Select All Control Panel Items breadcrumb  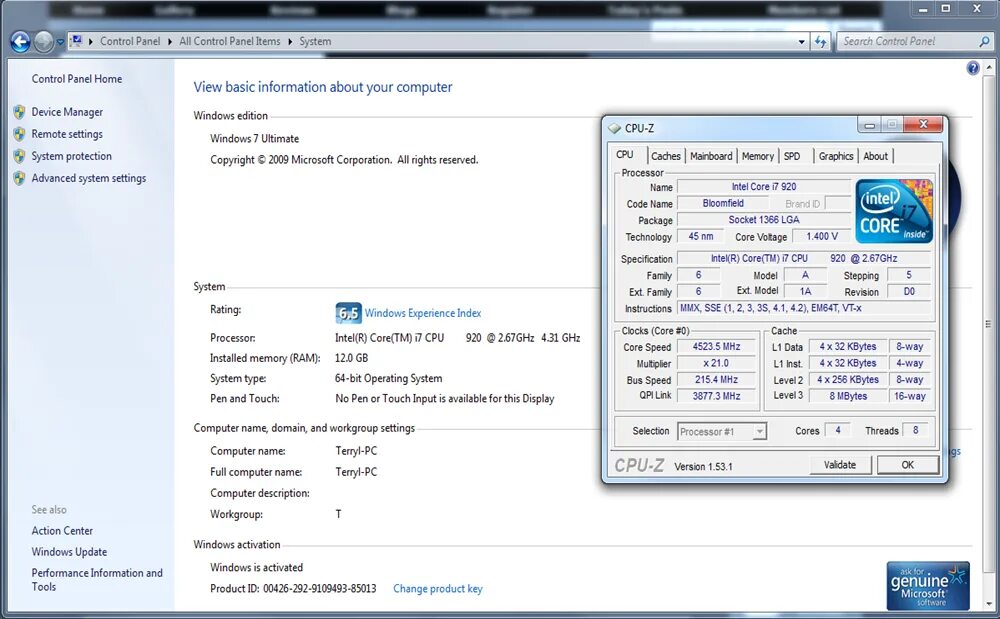(230, 41)
